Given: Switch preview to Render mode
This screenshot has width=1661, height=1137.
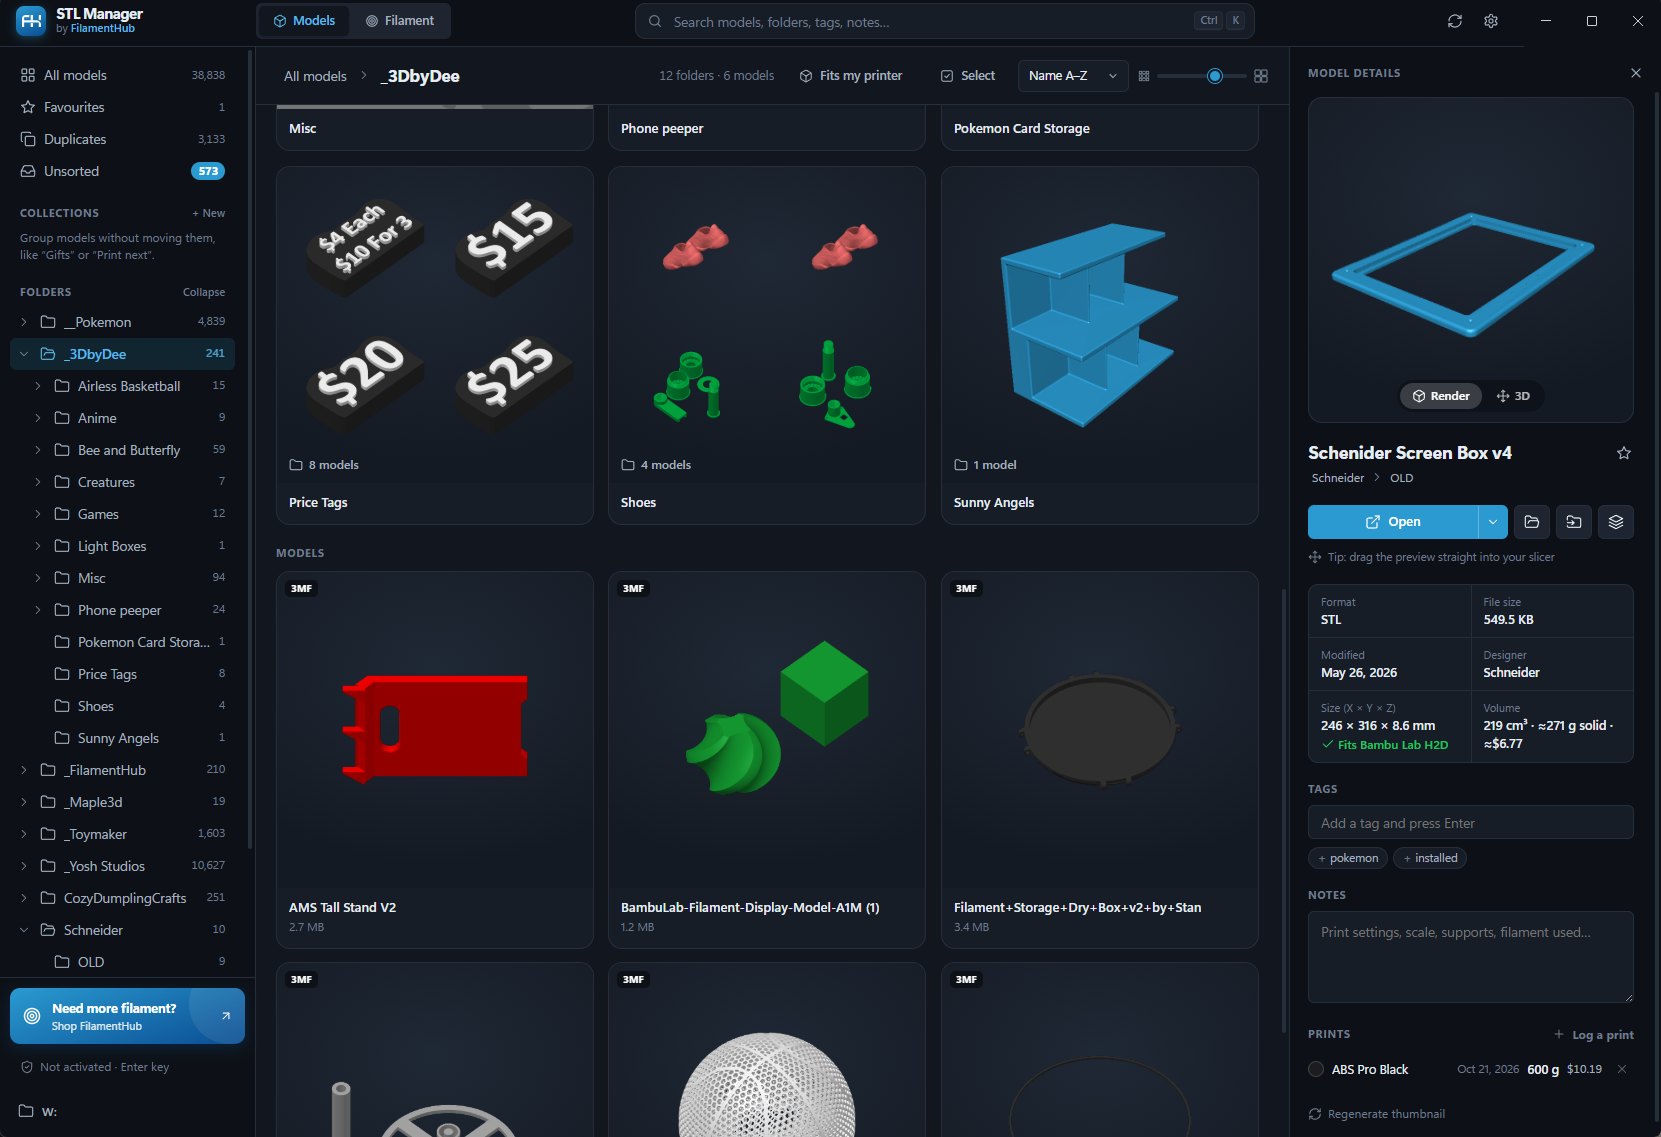Looking at the screenshot, I should click(x=1441, y=396).
